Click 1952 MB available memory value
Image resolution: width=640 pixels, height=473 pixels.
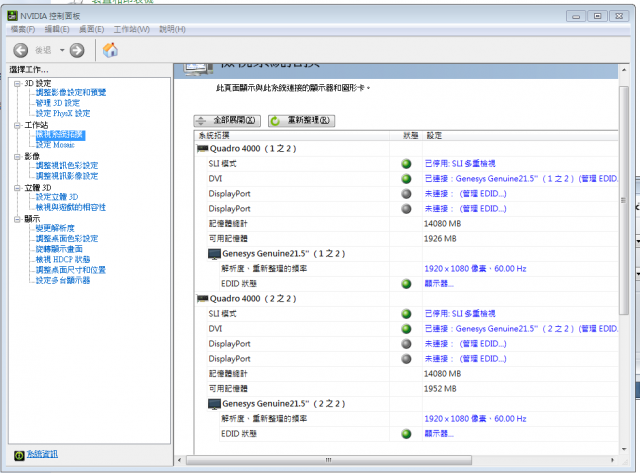(440, 389)
